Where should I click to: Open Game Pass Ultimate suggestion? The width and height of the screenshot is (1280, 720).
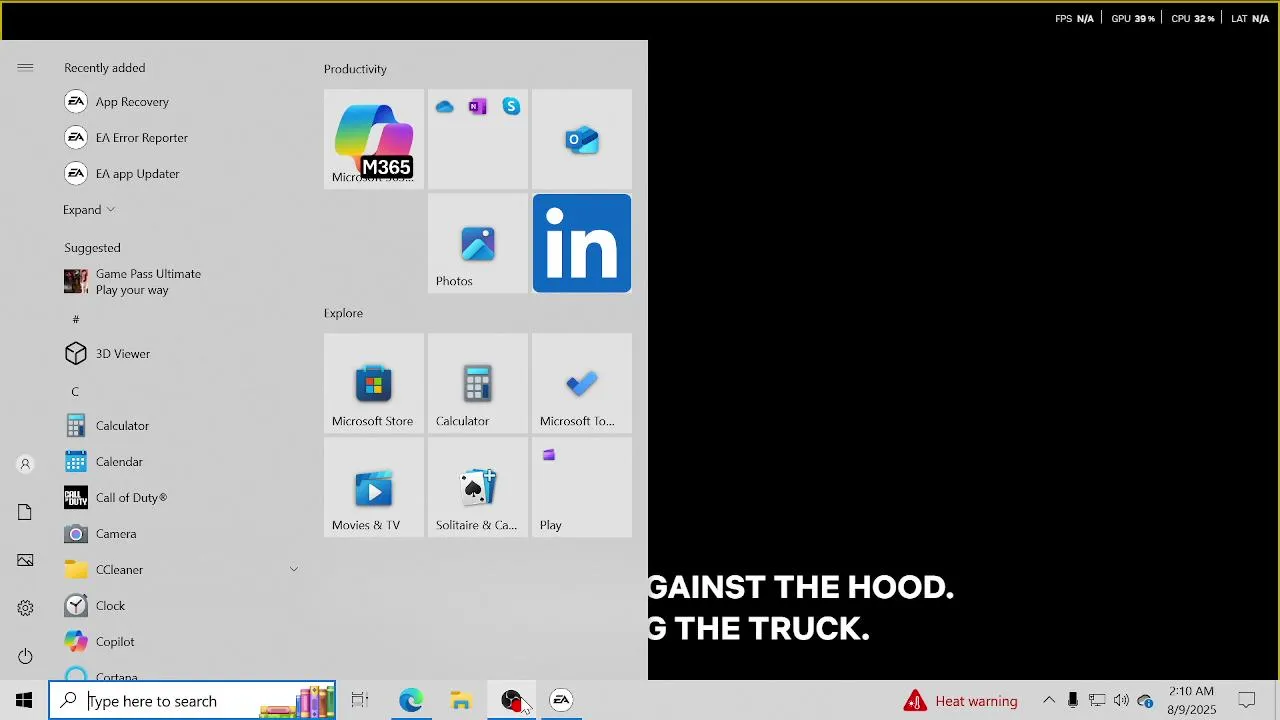pyautogui.click(x=180, y=282)
